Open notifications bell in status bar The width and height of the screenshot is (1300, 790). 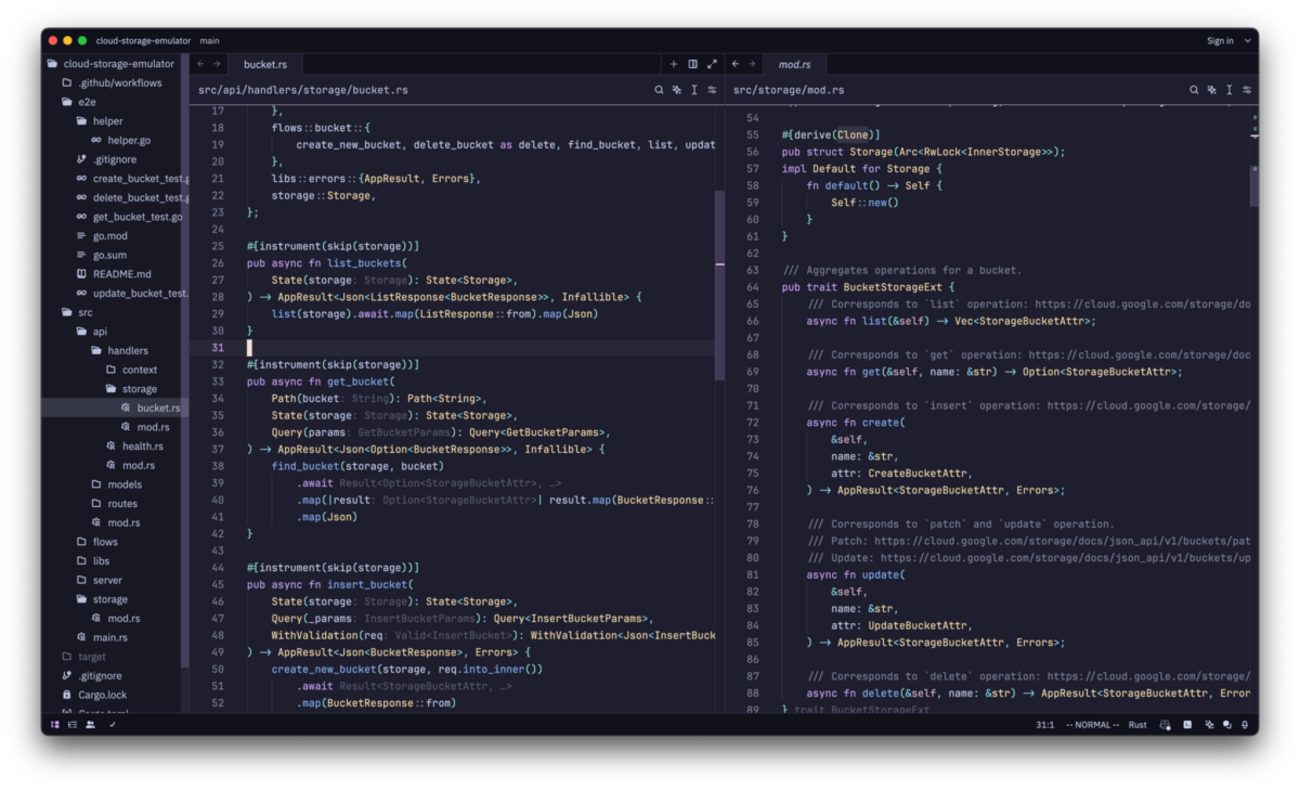(x=1245, y=725)
